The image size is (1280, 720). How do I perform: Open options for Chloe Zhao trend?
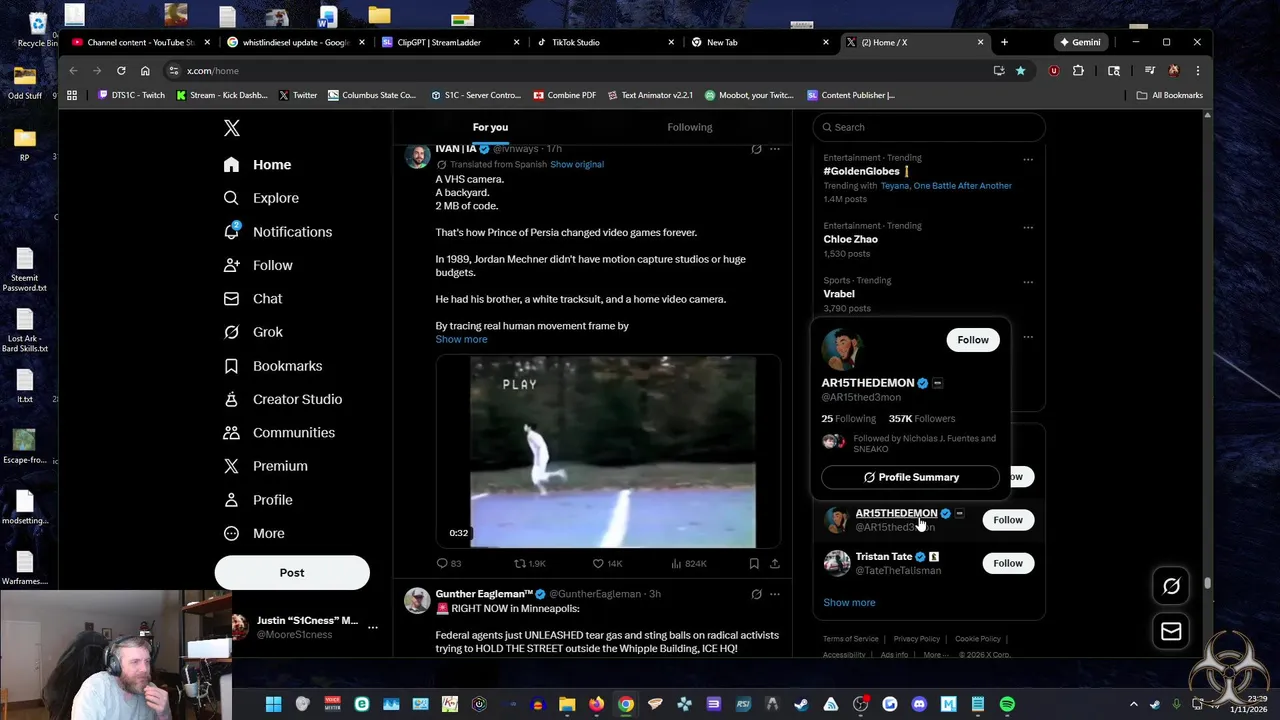click(x=1028, y=227)
